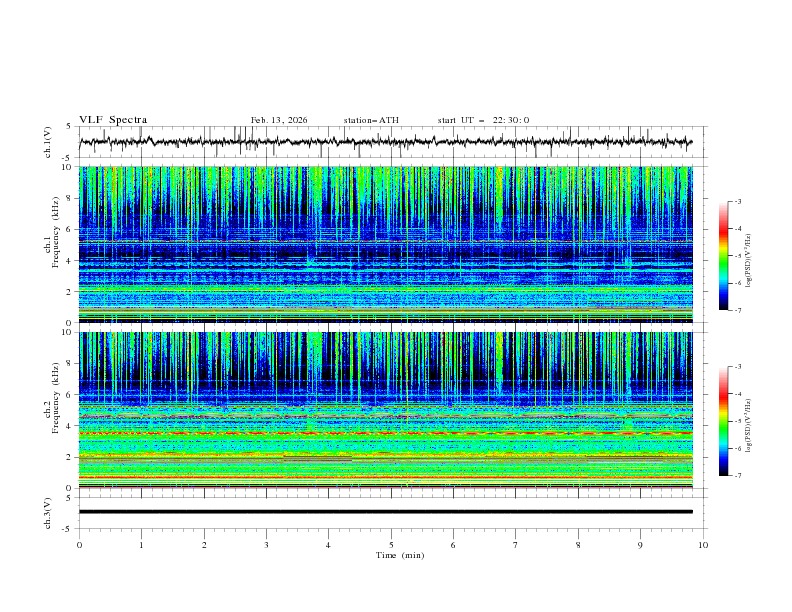The width and height of the screenshot is (792, 612).
Task: Select the Feb. 13, 2026 date label
Action: click(279, 120)
